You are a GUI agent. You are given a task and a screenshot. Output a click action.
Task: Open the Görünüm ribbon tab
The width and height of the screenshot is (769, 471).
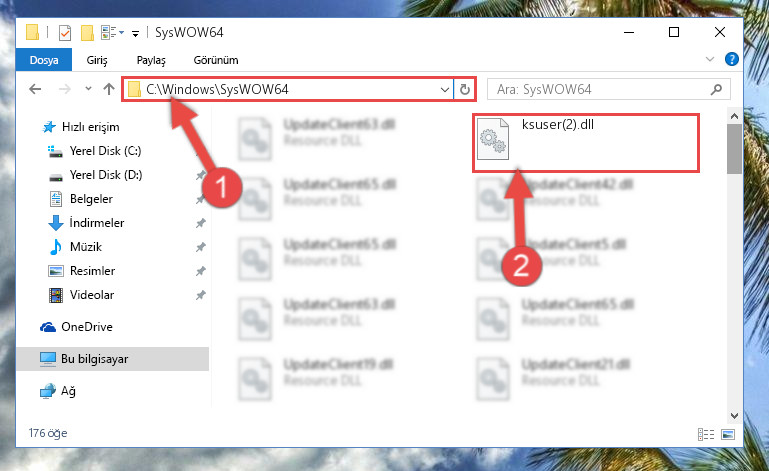(x=216, y=60)
